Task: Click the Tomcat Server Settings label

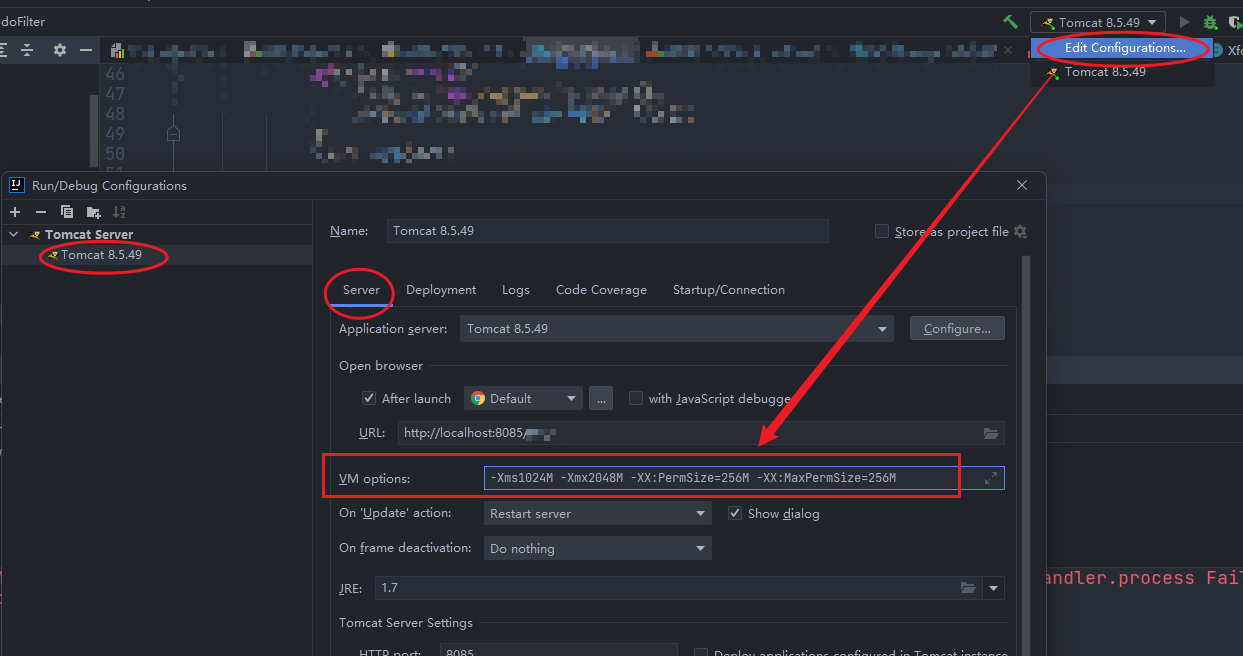Action: [x=406, y=623]
